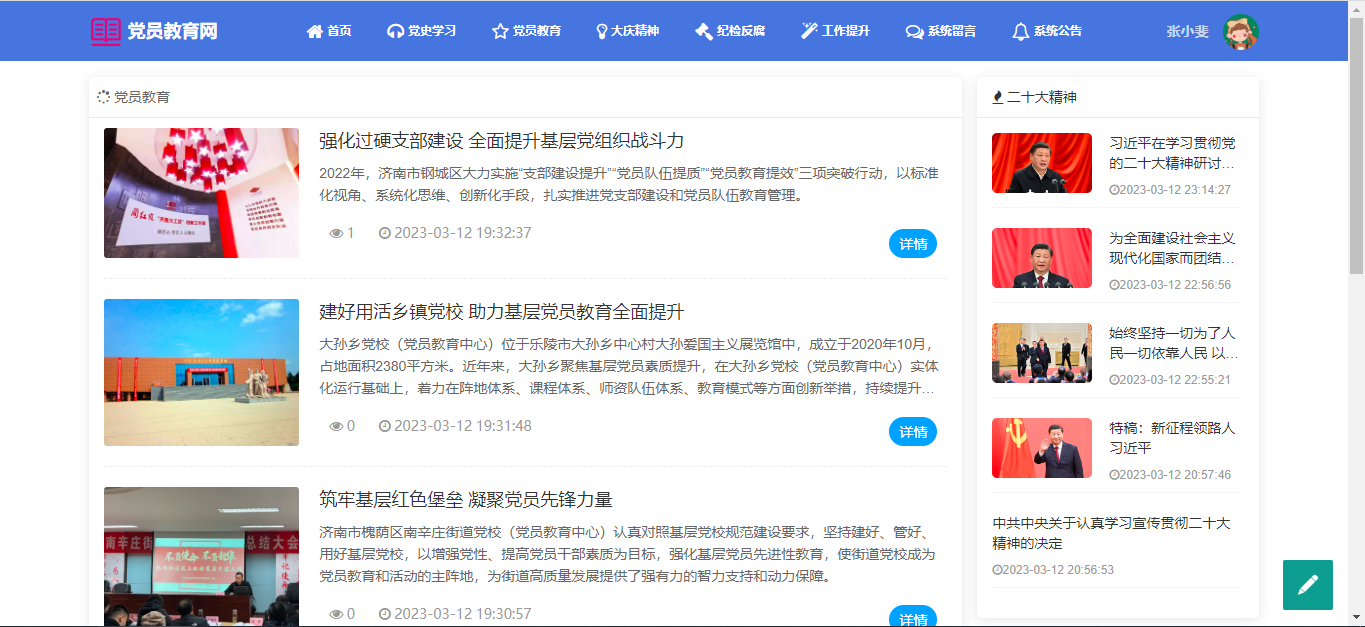Viewport: 1365px width, 627px height.
Task: Click the clock icon beside 2023-03-12 19:31:48
Action: 385,426
